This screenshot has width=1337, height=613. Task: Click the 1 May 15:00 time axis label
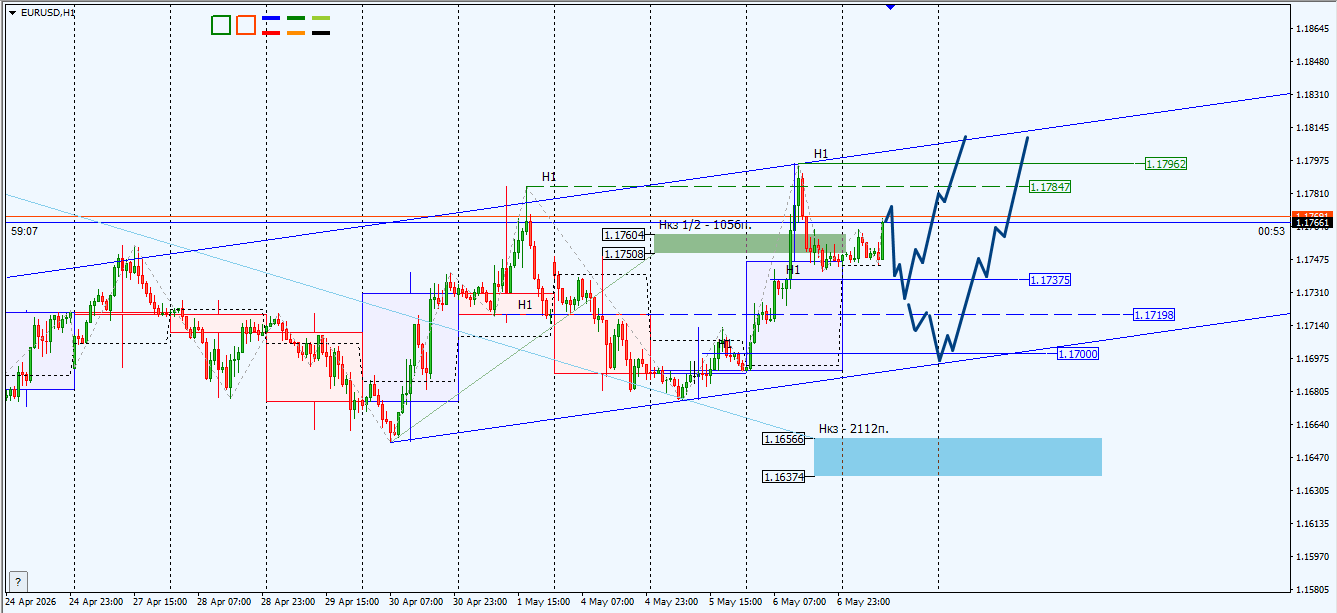546,602
